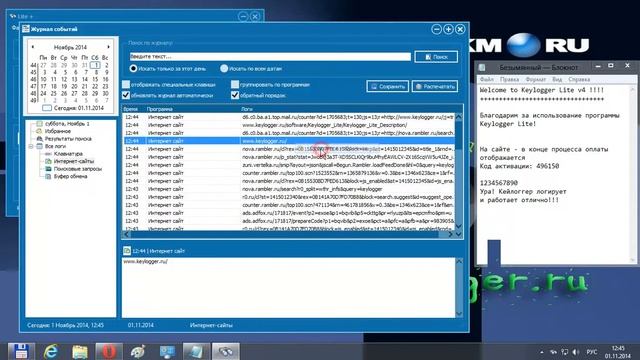Open суббота, Ноябрь 1 tree item
This screenshot has width=640, height=360.
pos(67,123)
